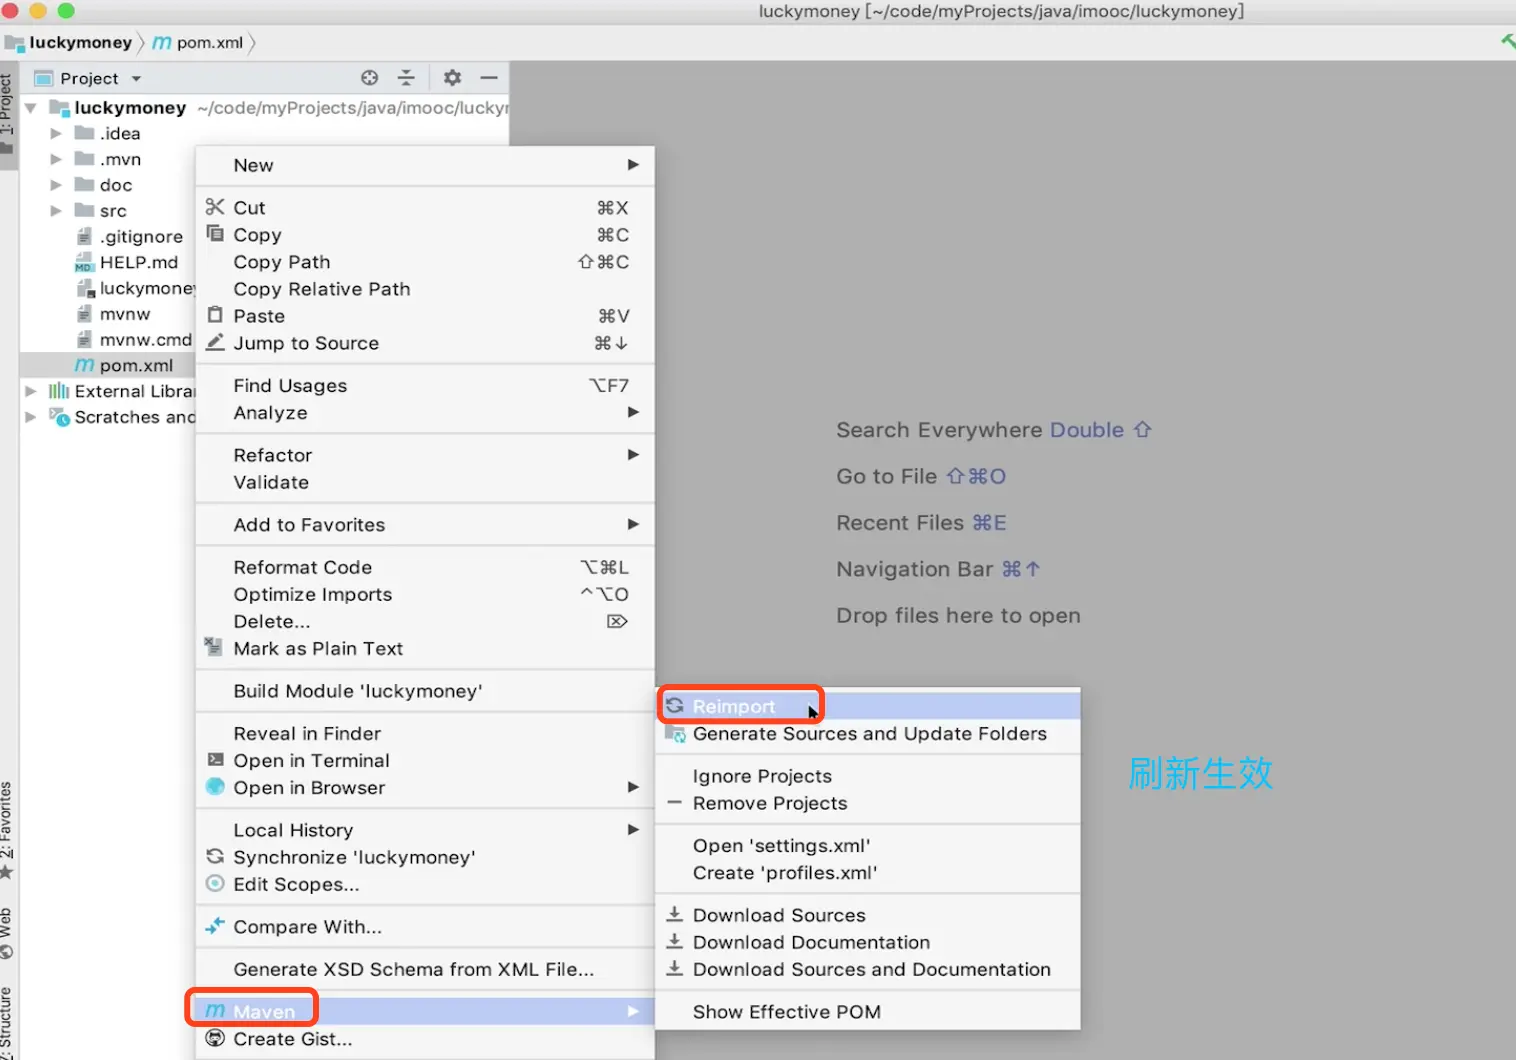Open Add to Favorites submenu

425,524
